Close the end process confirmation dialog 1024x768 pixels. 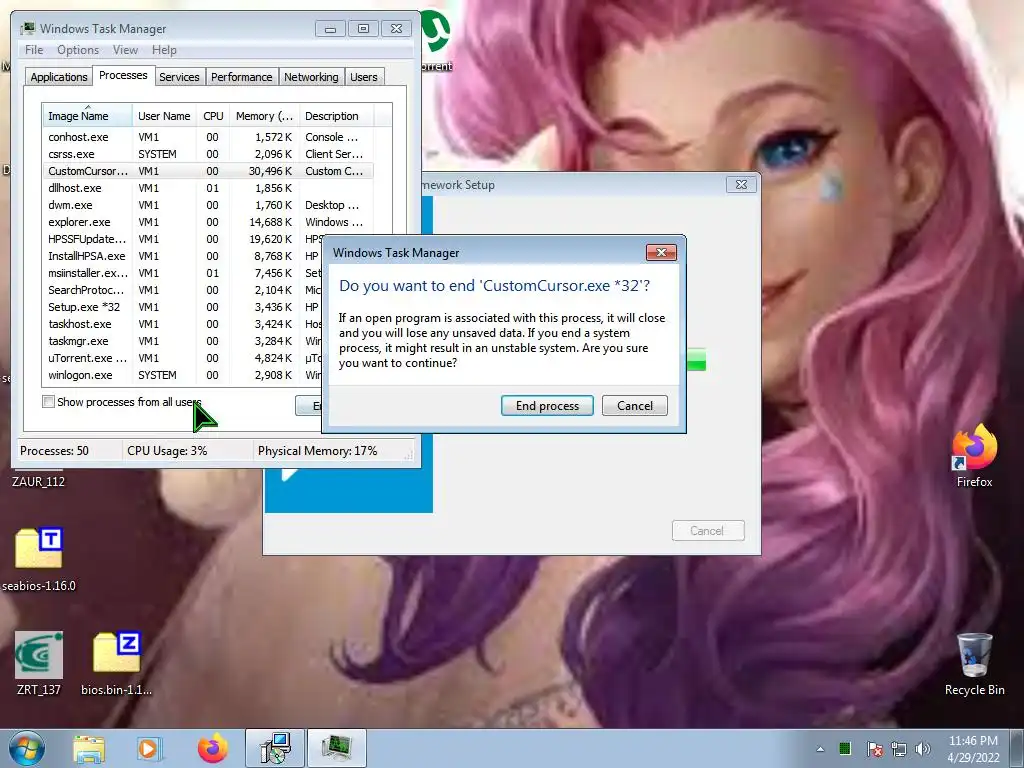tap(661, 253)
